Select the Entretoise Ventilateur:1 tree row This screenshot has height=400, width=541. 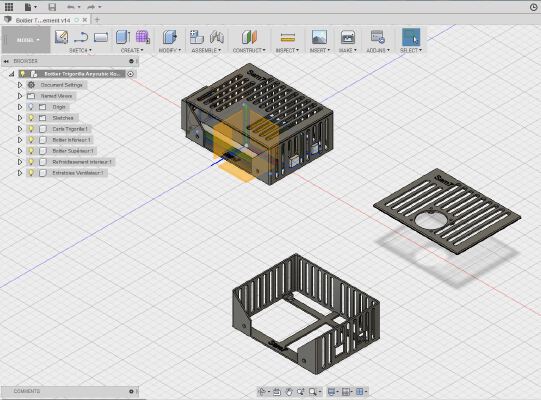point(67,173)
